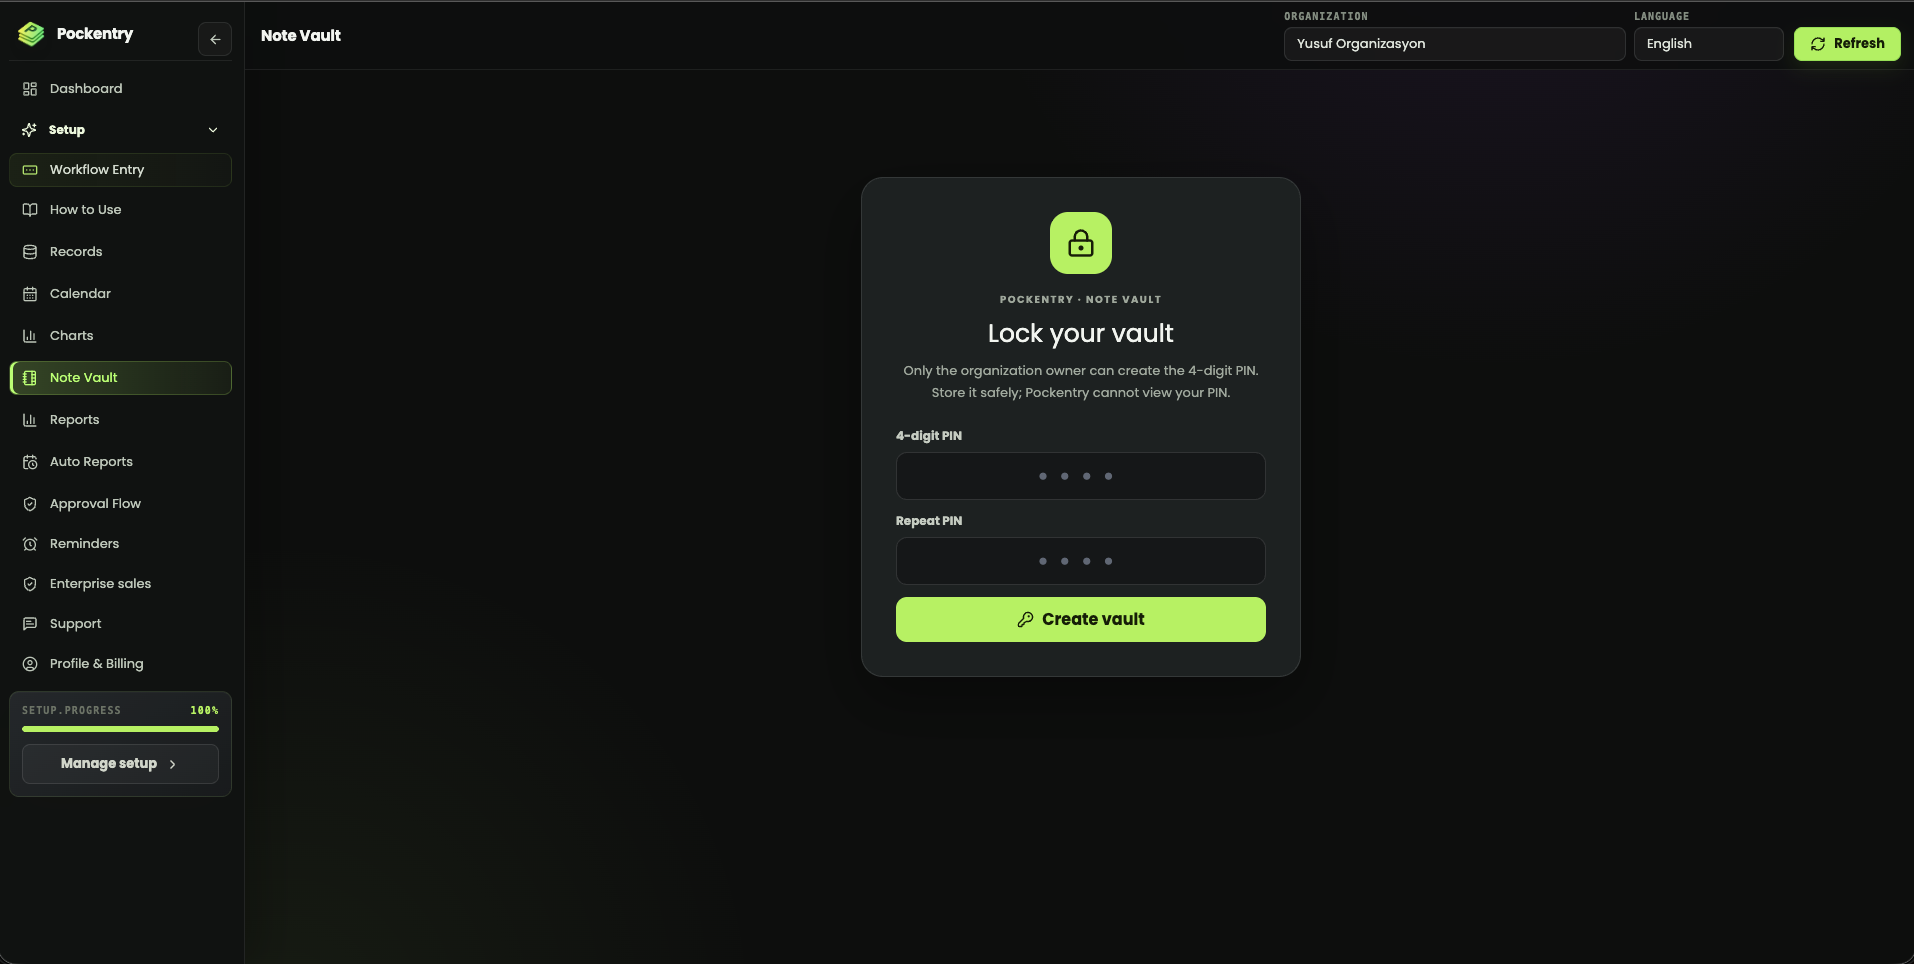Click the "4-digit PIN" field label
The width and height of the screenshot is (1914, 964).
pyautogui.click(x=929, y=436)
